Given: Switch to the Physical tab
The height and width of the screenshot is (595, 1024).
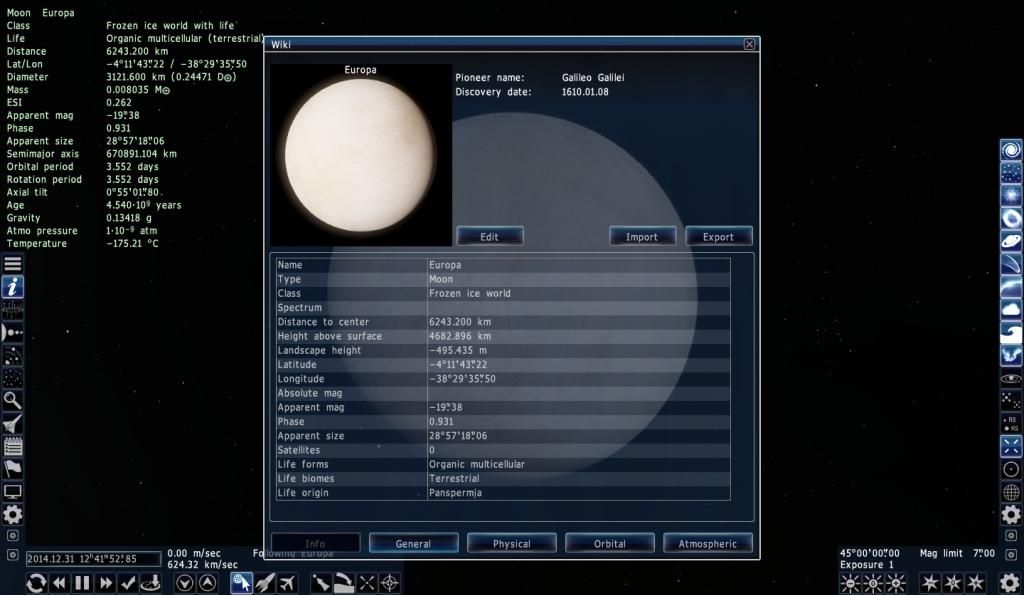Looking at the screenshot, I should point(511,544).
